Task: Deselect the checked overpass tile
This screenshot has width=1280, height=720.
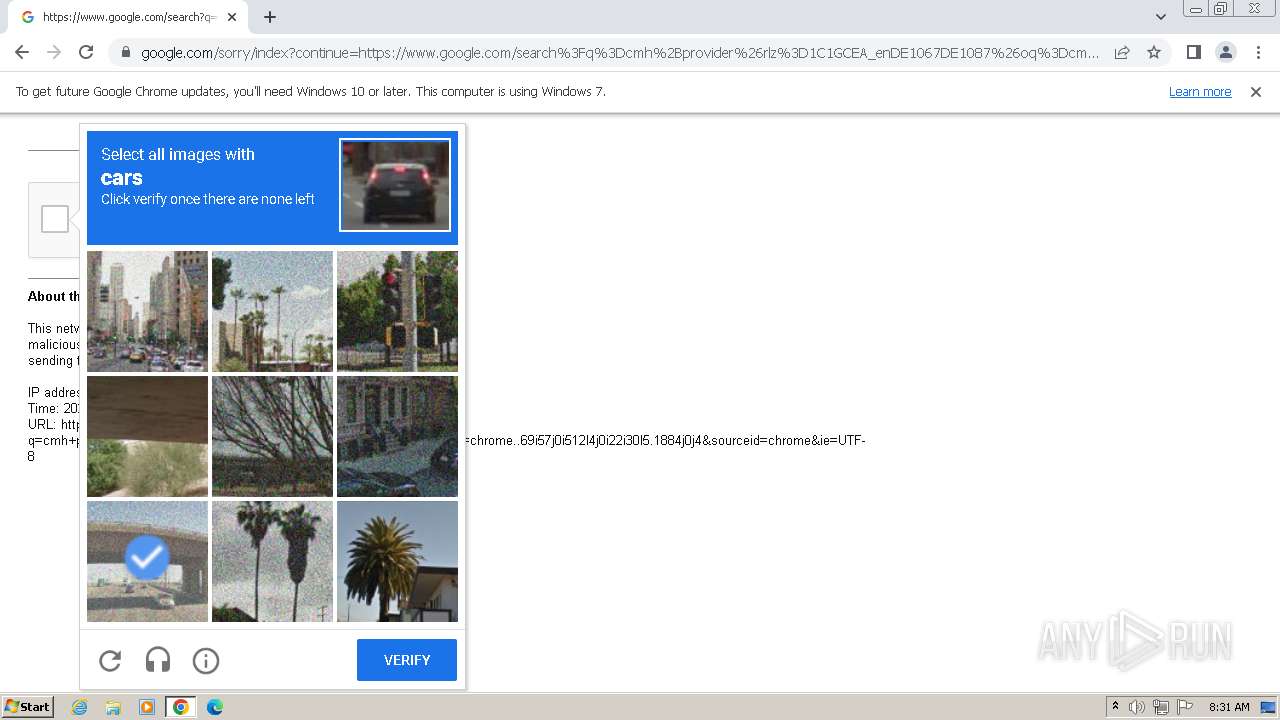Action: [147, 561]
